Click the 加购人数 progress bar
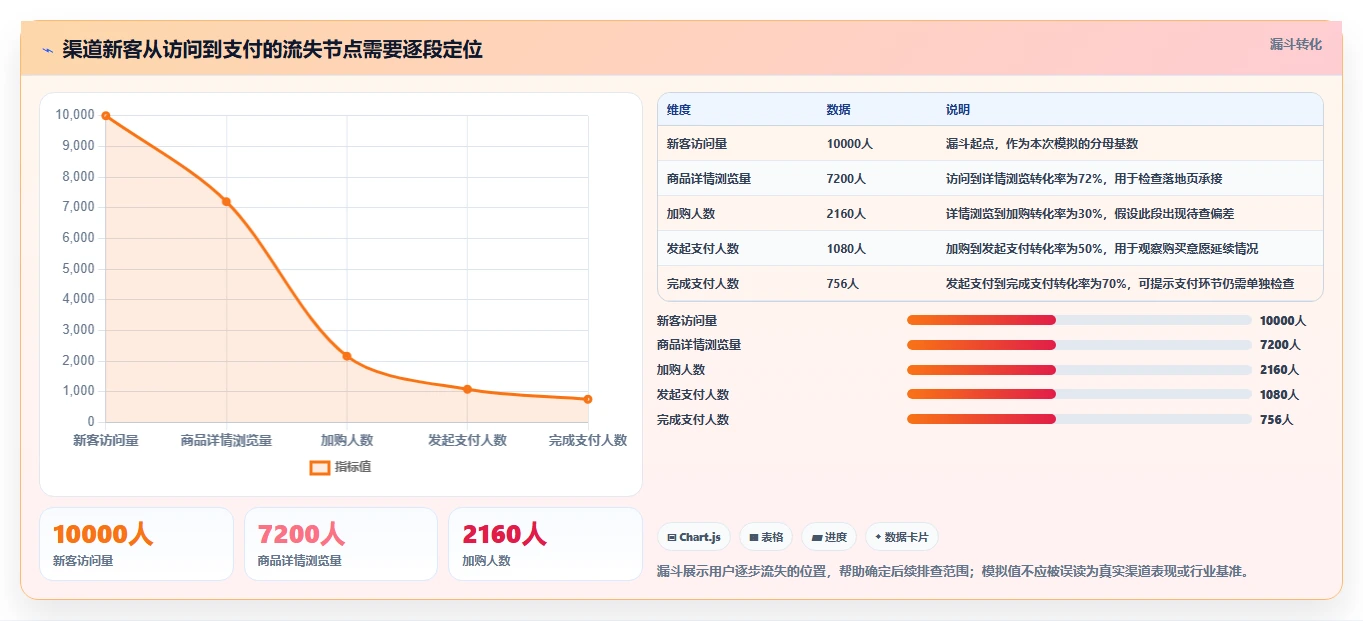The height and width of the screenshot is (621, 1363). 1079,370
